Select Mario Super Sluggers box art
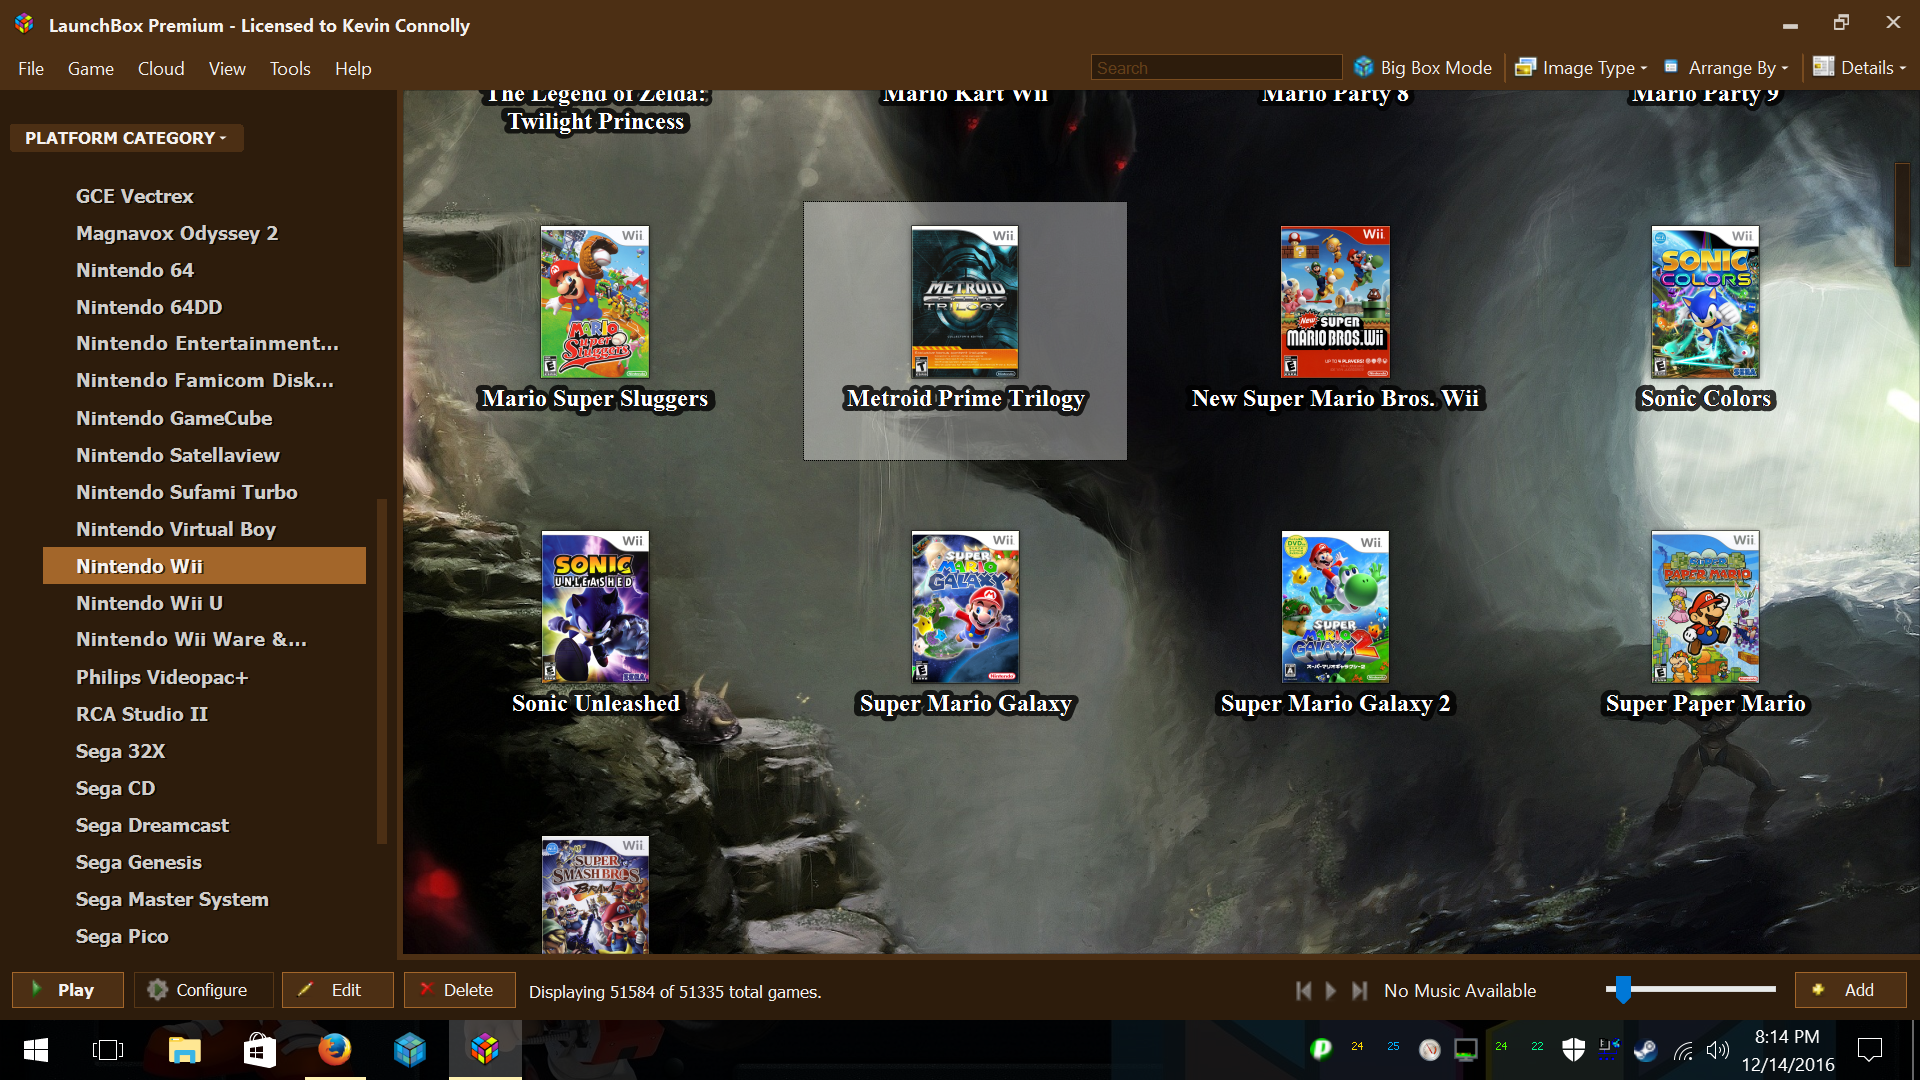 pos(595,302)
